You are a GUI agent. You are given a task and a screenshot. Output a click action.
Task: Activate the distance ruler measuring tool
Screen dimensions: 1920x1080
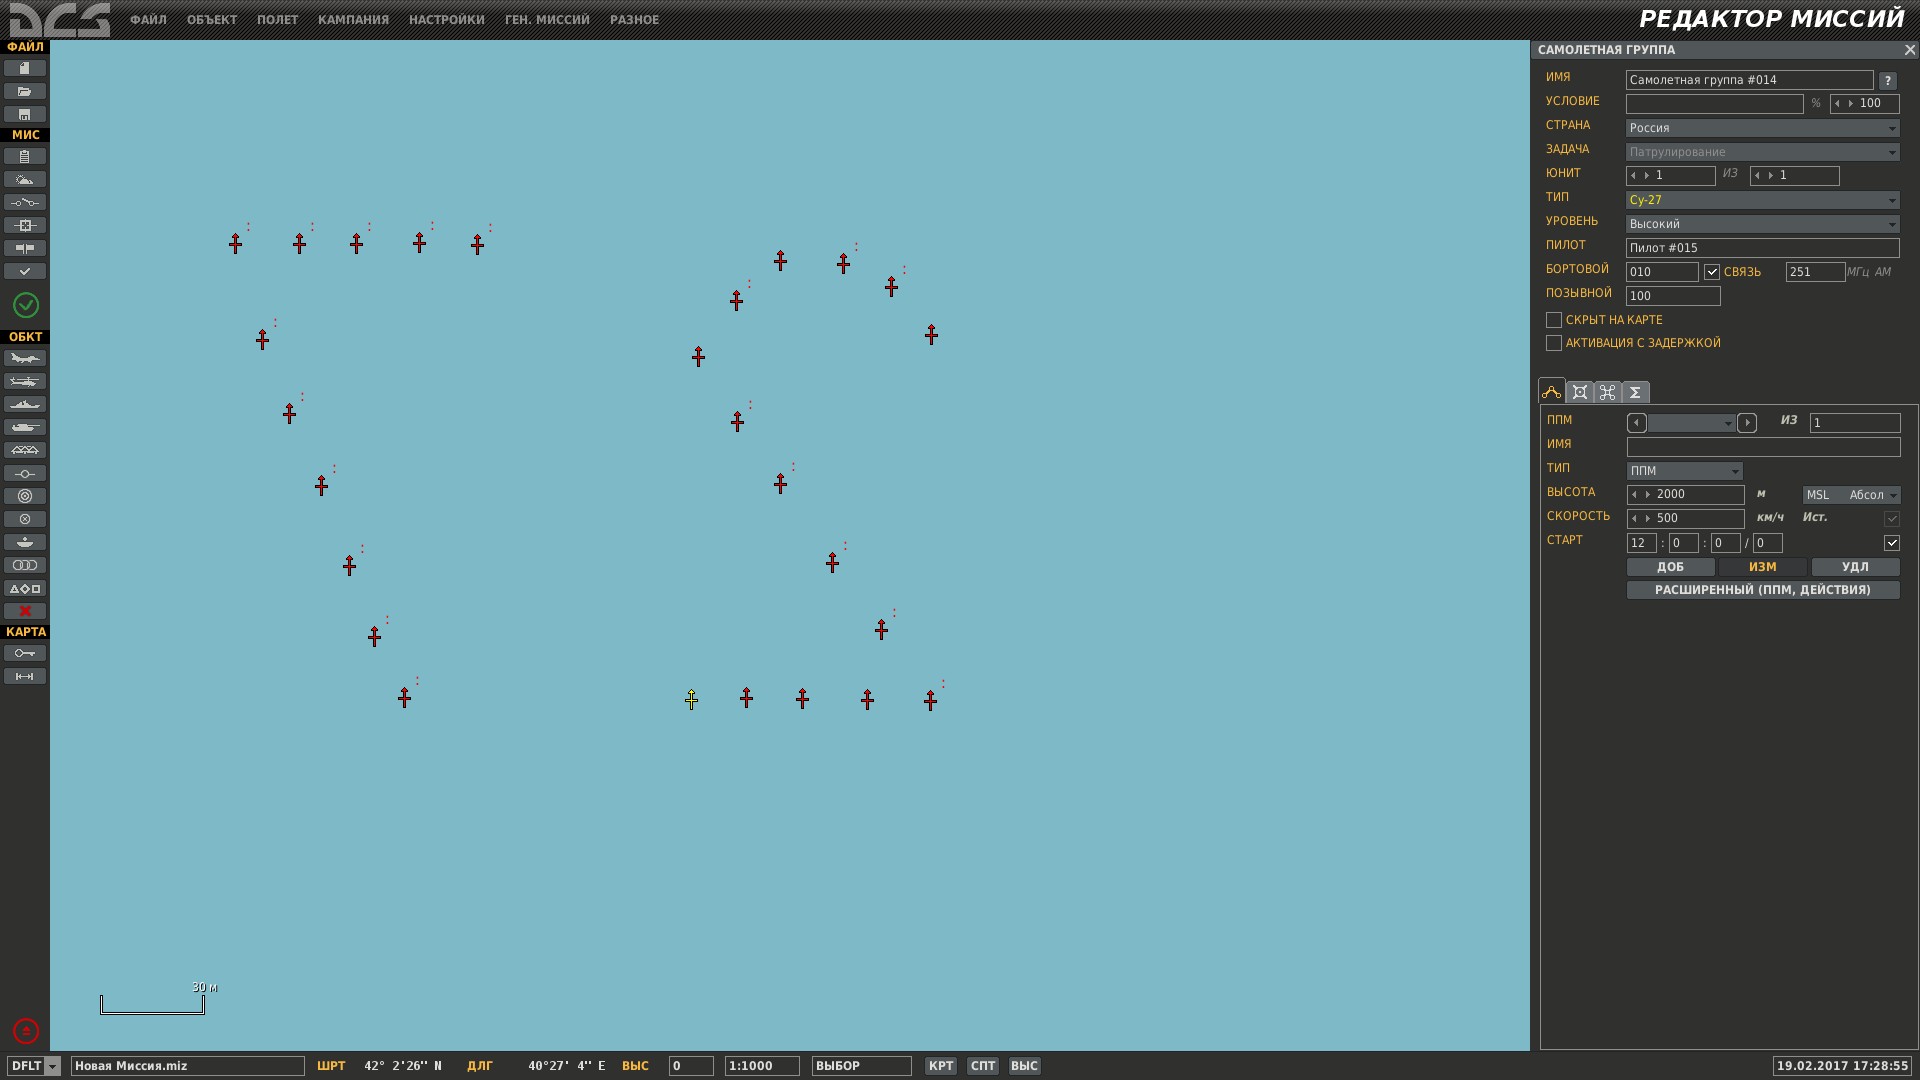coord(25,676)
